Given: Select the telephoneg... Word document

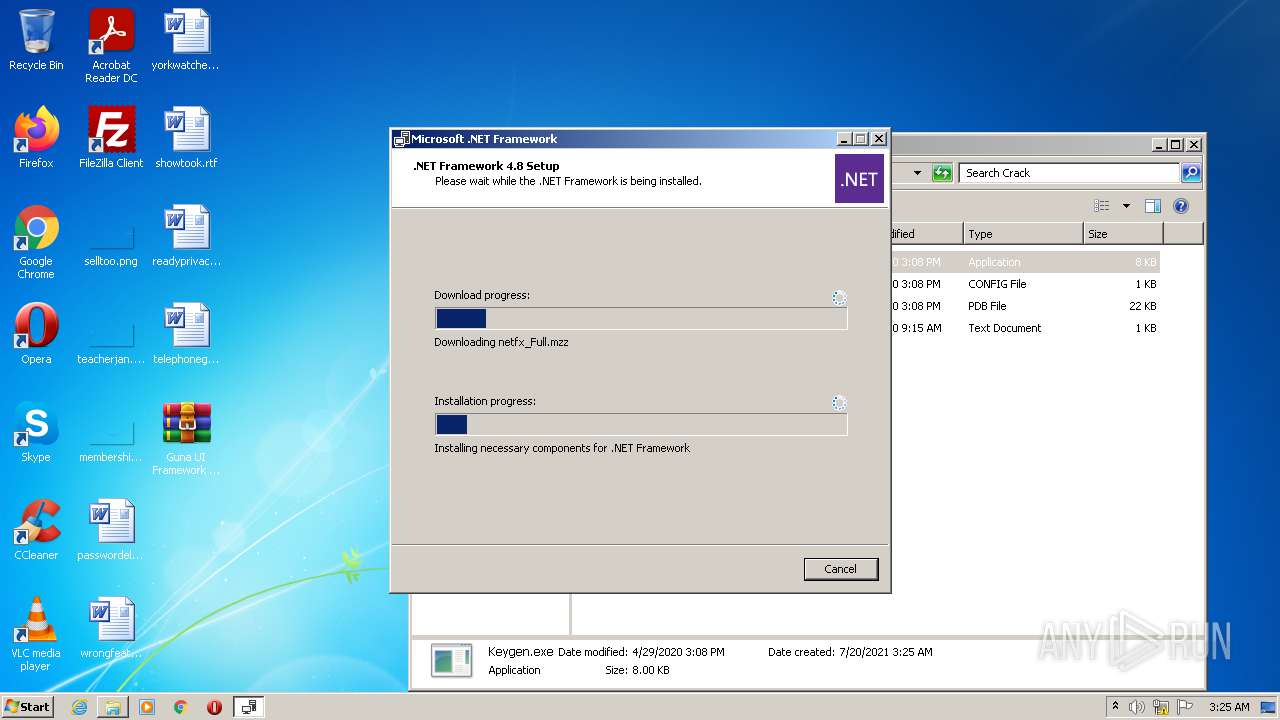Looking at the screenshot, I should (x=186, y=334).
